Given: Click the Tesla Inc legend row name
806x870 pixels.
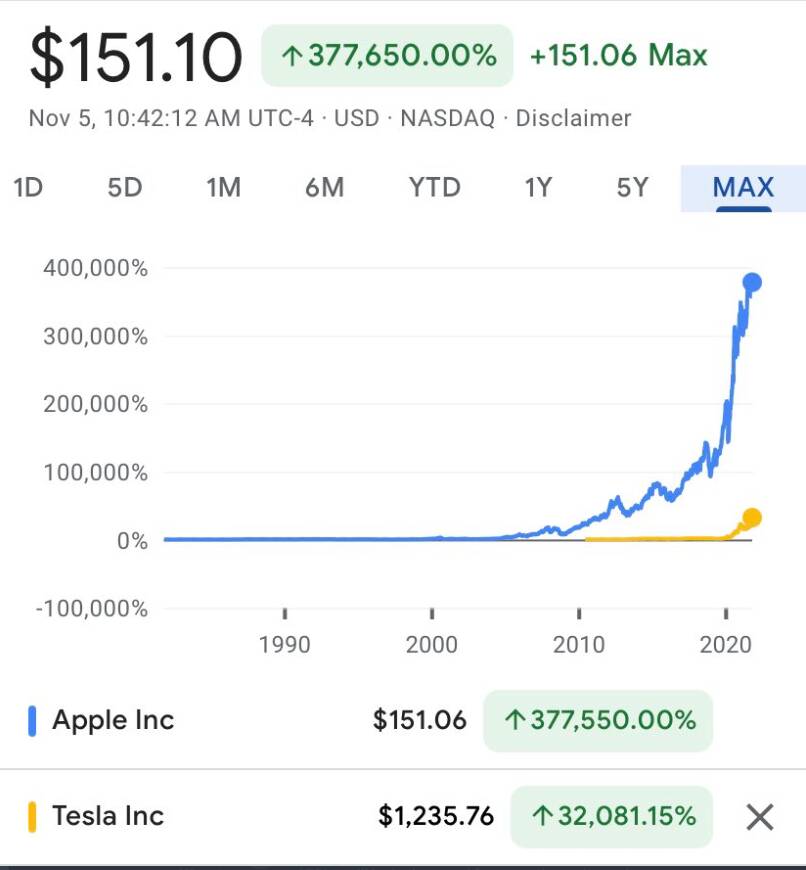Looking at the screenshot, I should pos(108,816).
